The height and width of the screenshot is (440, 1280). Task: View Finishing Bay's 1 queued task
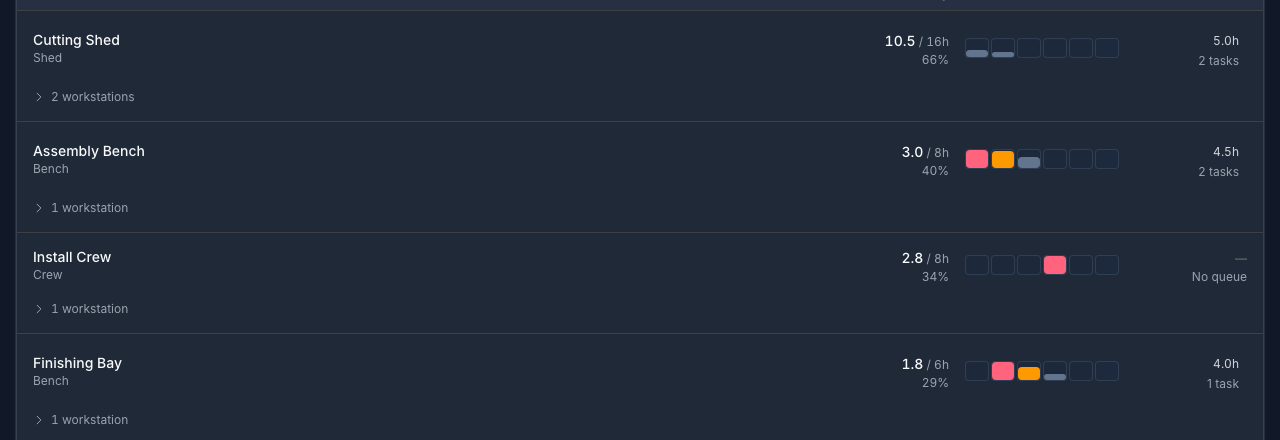pos(1222,384)
